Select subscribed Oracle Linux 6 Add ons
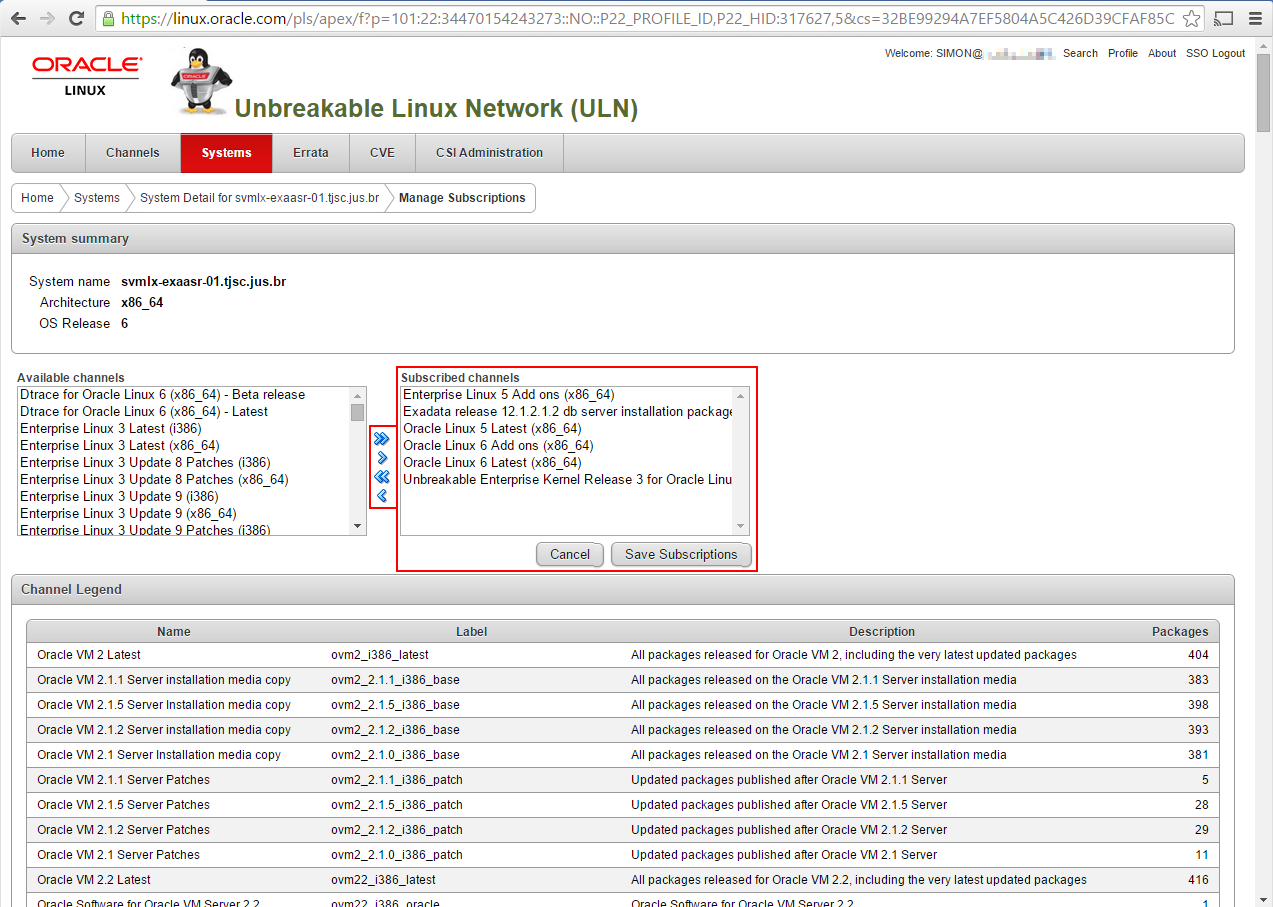This screenshot has width=1273, height=907. coord(567,446)
